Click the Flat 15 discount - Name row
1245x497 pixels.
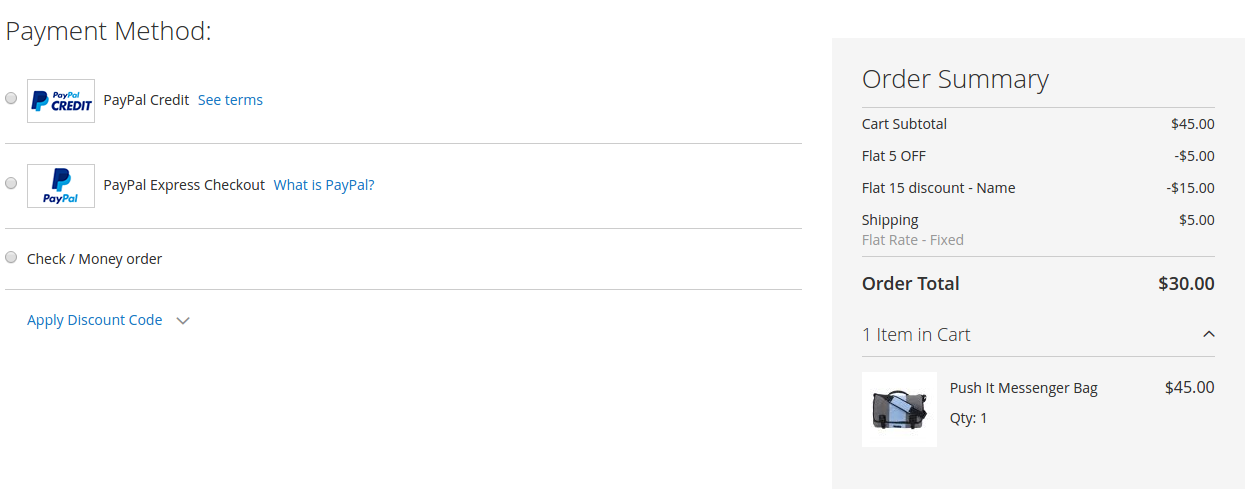(x=938, y=188)
